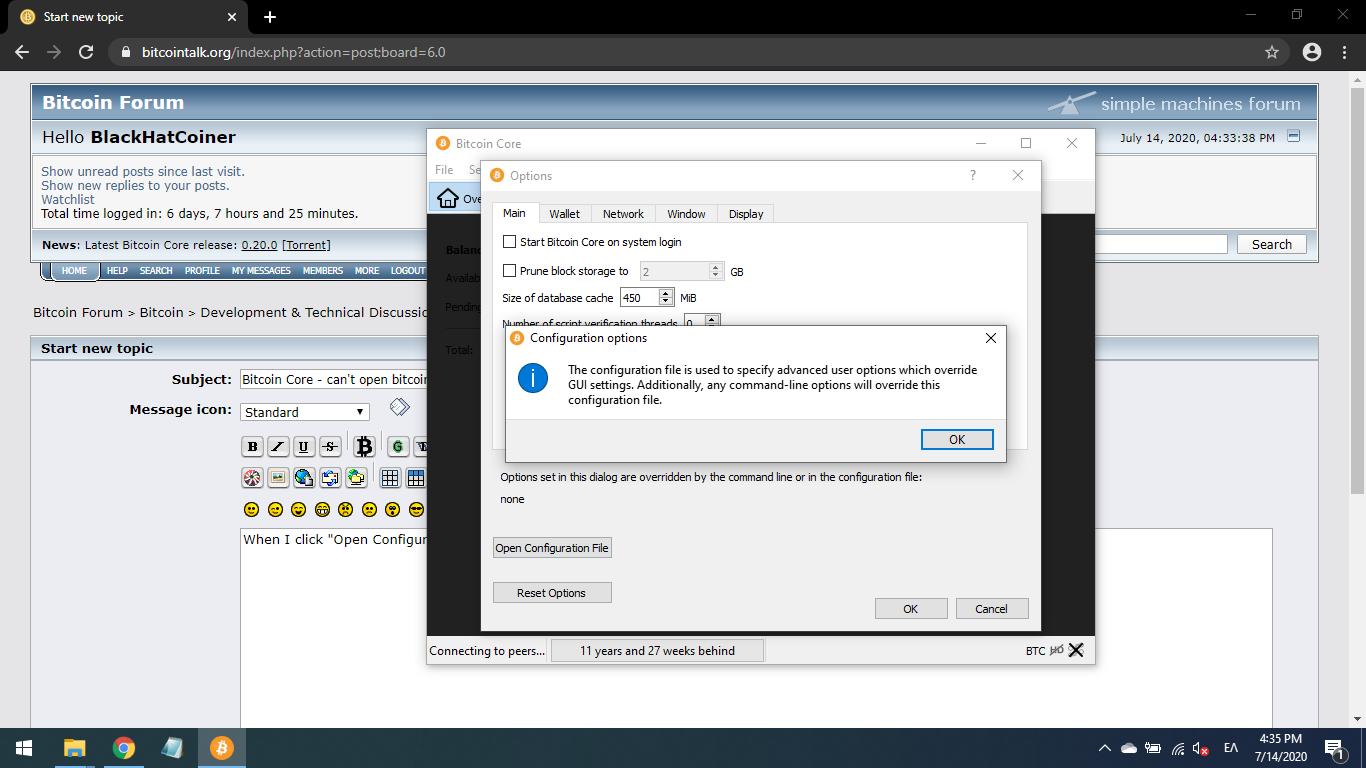Focus the Subject input field
1366x768 pixels.
pyautogui.click(x=333, y=380)
